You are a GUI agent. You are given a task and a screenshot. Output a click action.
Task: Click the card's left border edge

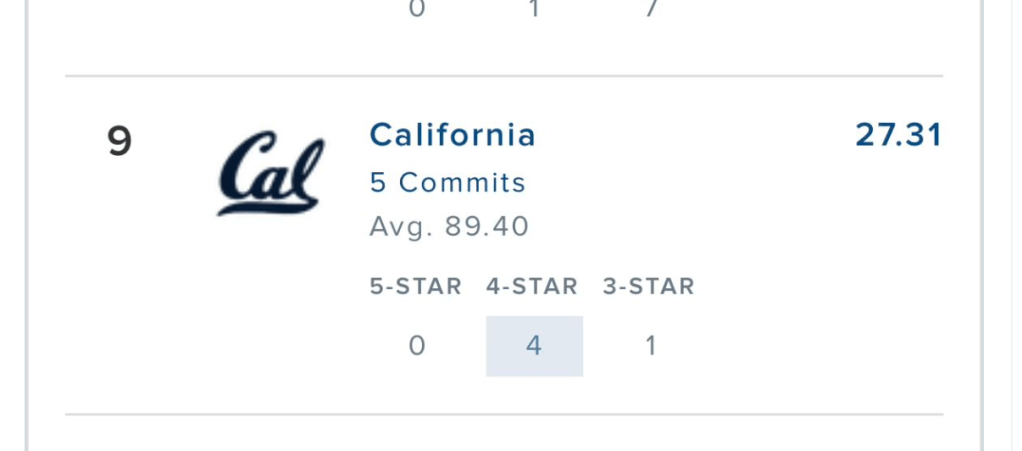[x=28, y=225]
